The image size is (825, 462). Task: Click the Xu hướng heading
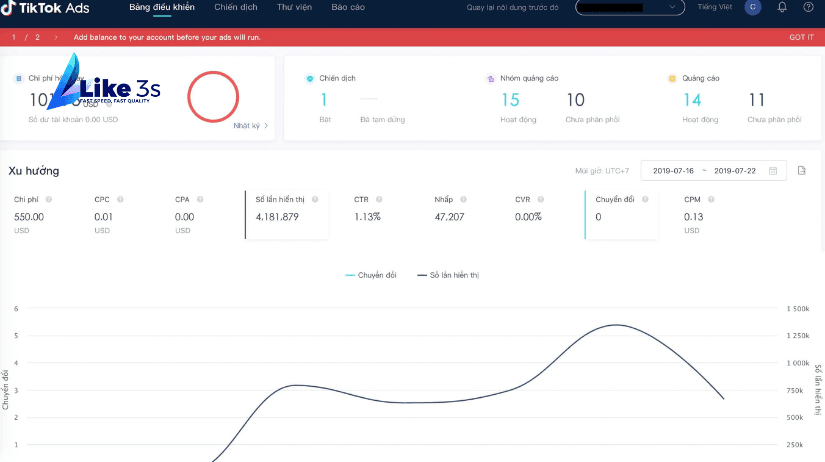click(x=34, y=171)
